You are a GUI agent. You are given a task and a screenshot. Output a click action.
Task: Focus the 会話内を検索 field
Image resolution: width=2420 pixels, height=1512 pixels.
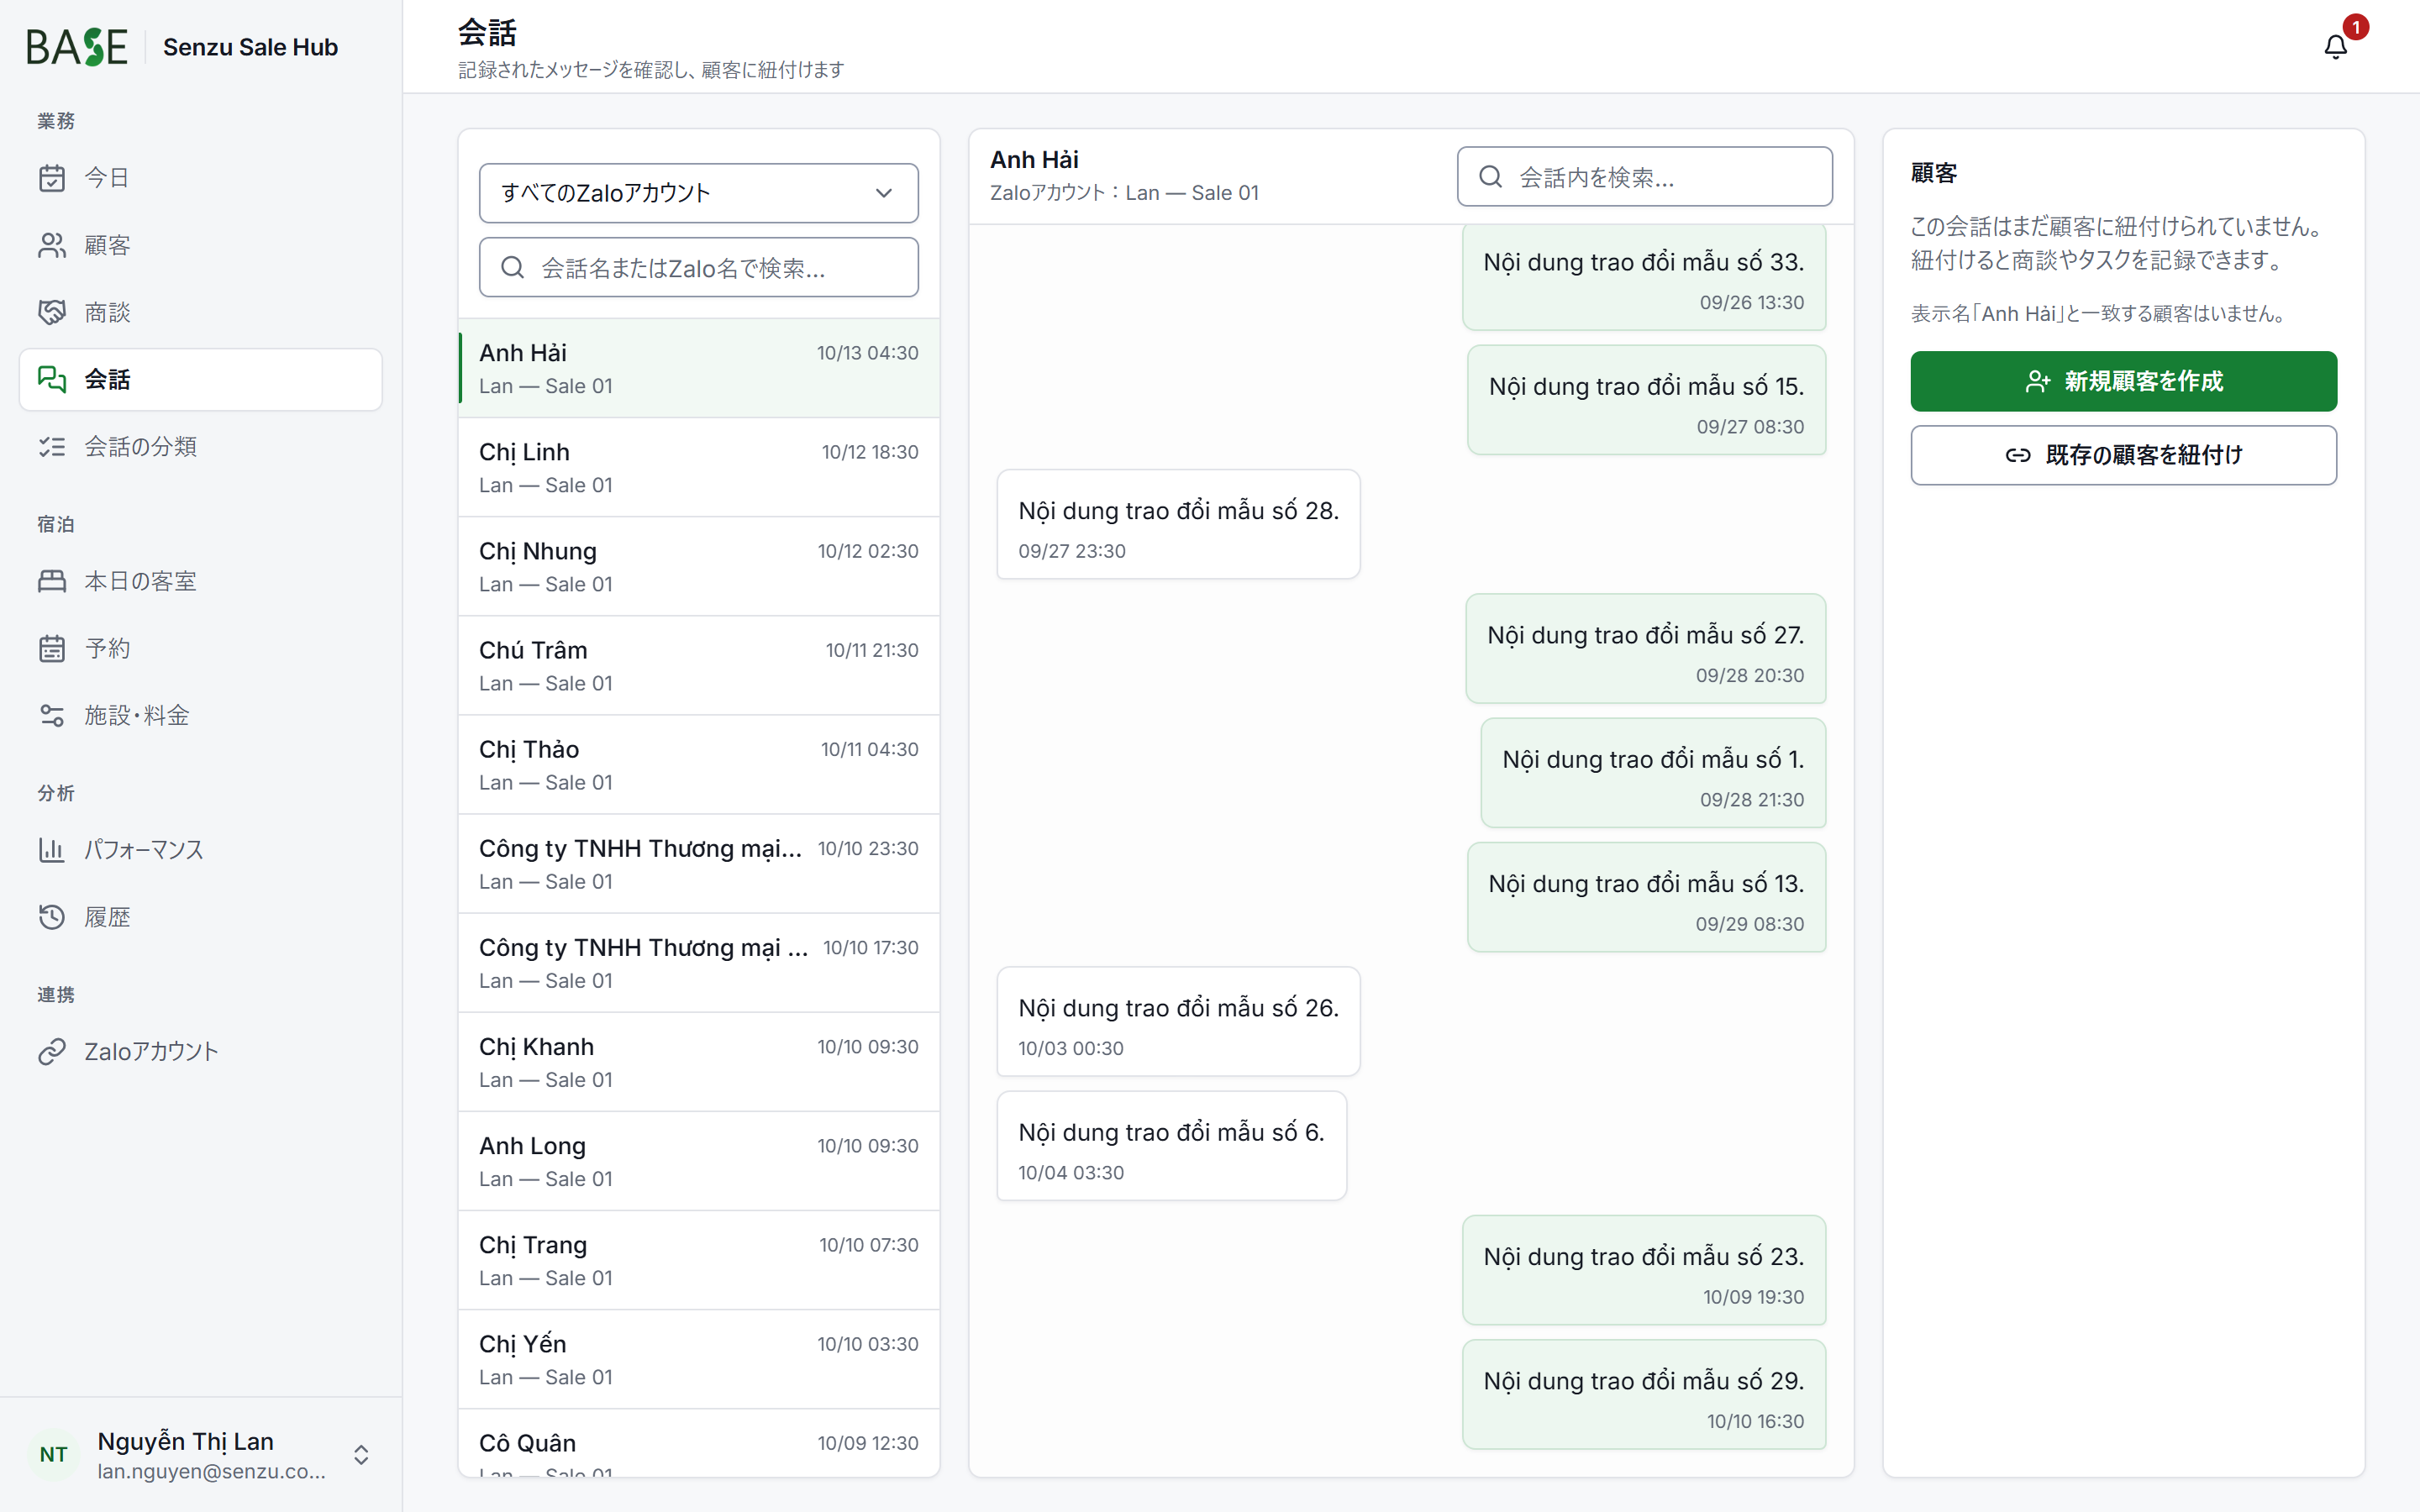(x=1645, y=177)
